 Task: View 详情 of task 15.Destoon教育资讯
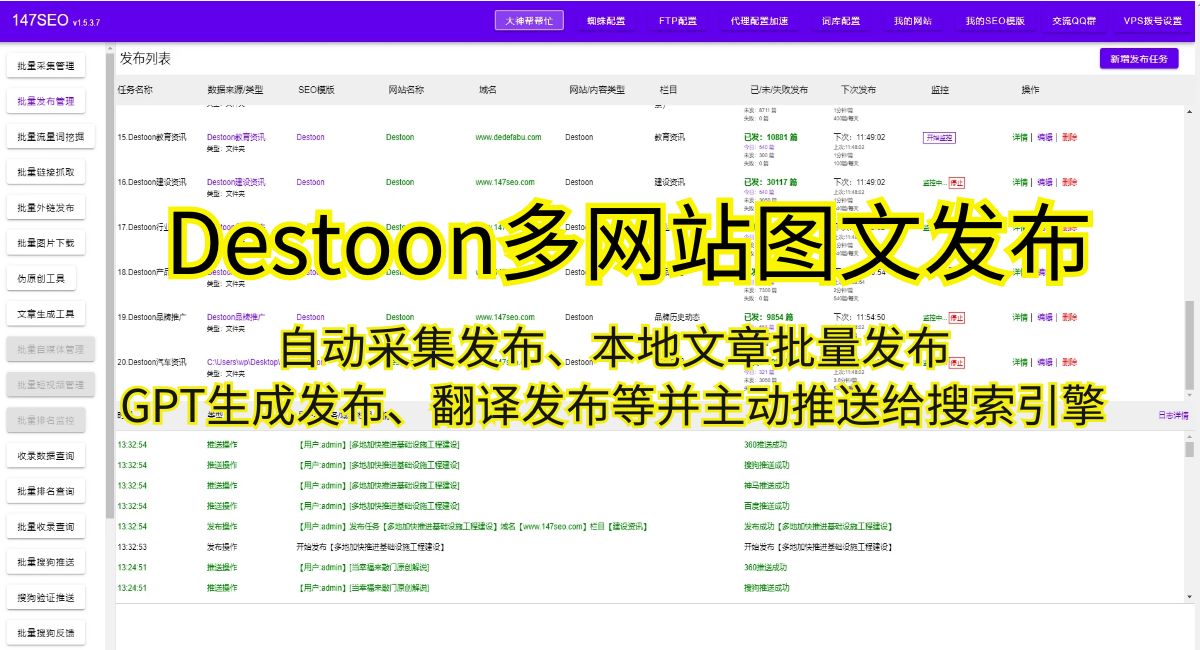pos(1020,137)
